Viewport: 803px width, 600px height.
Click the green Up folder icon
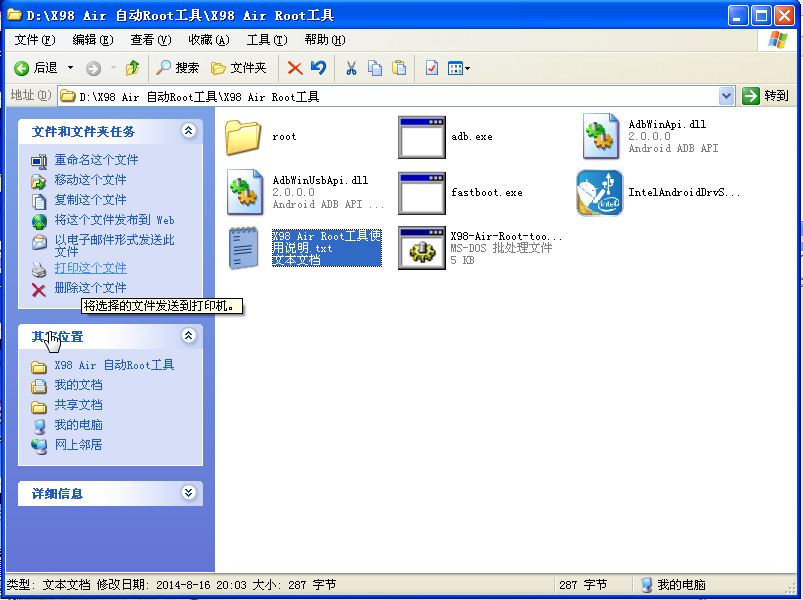133,68
